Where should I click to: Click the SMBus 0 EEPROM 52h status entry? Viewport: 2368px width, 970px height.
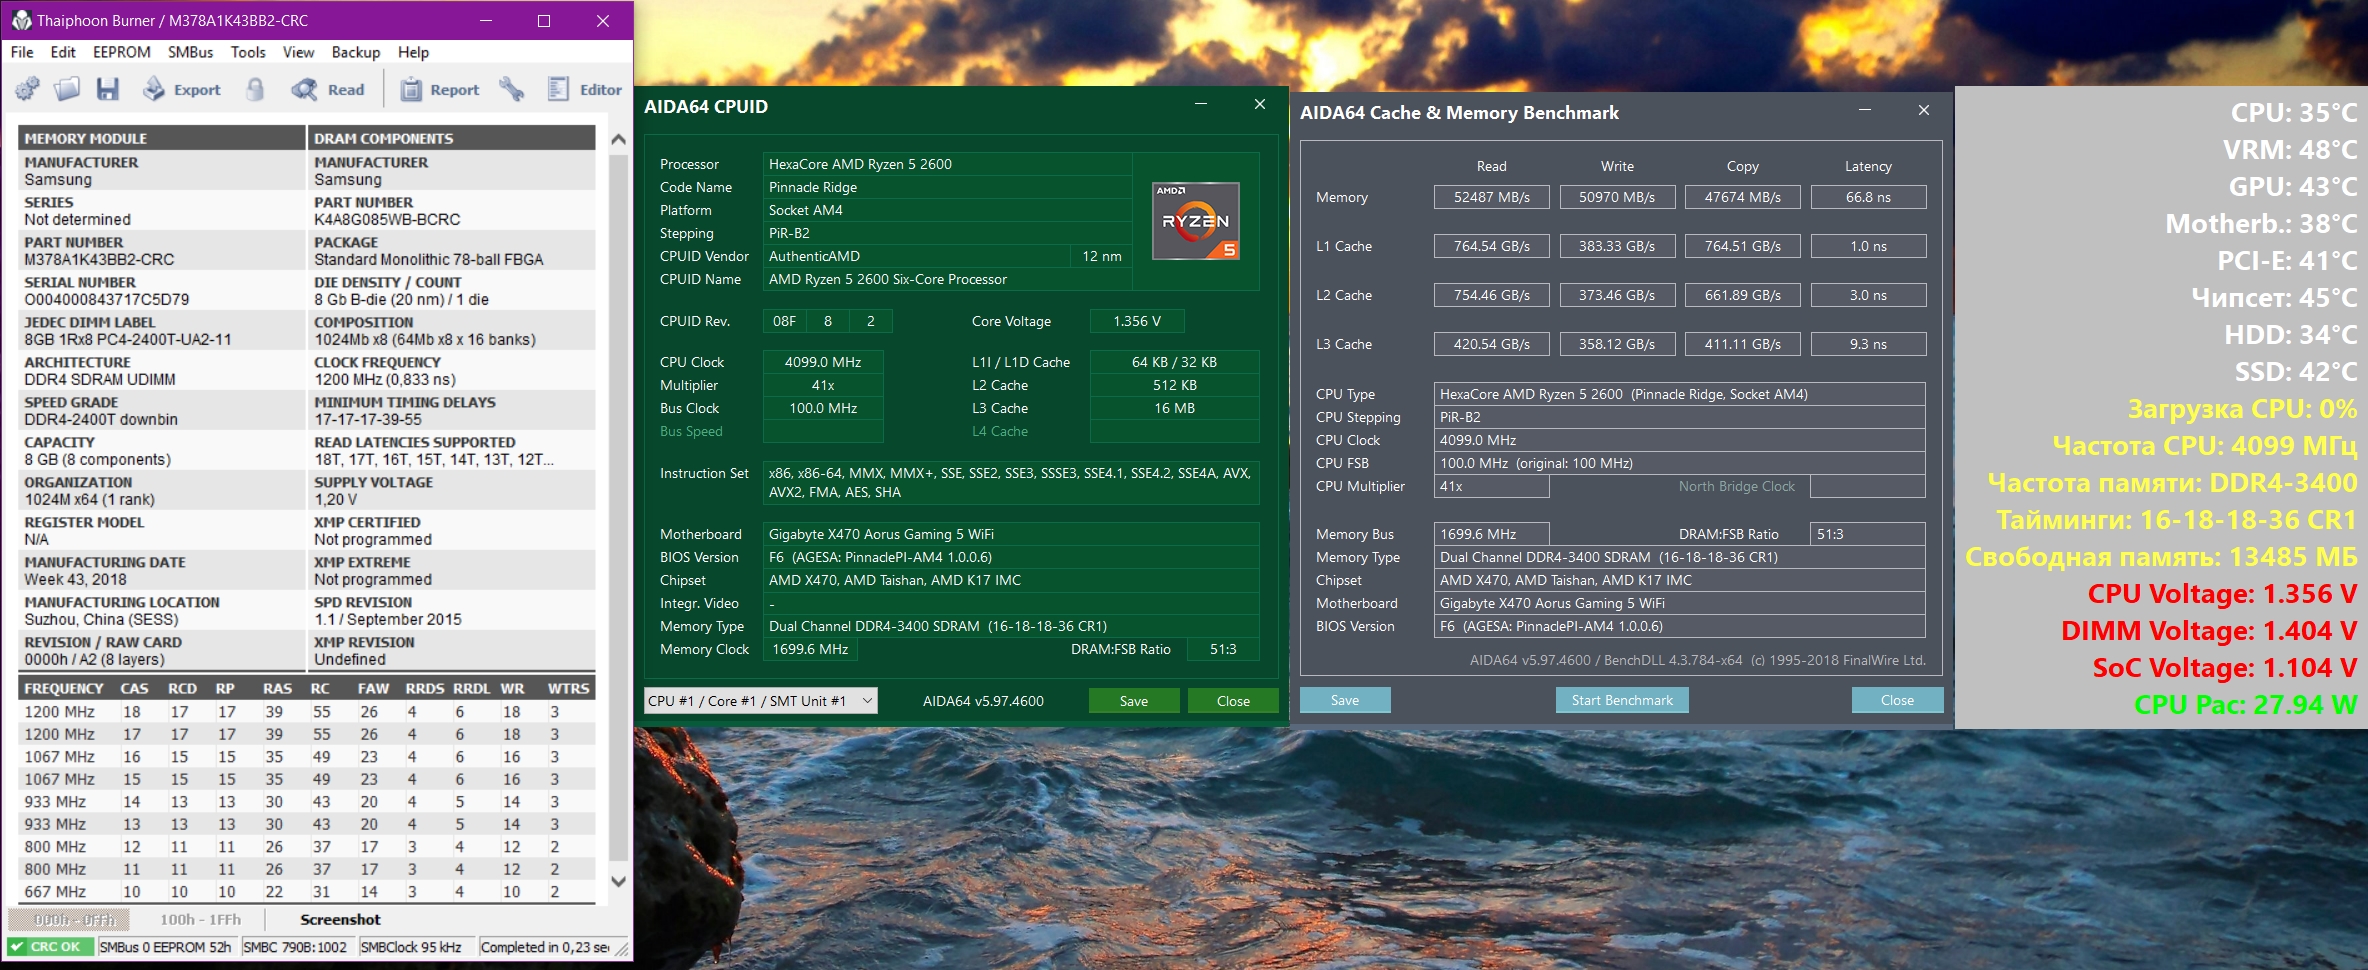(165, 947)
